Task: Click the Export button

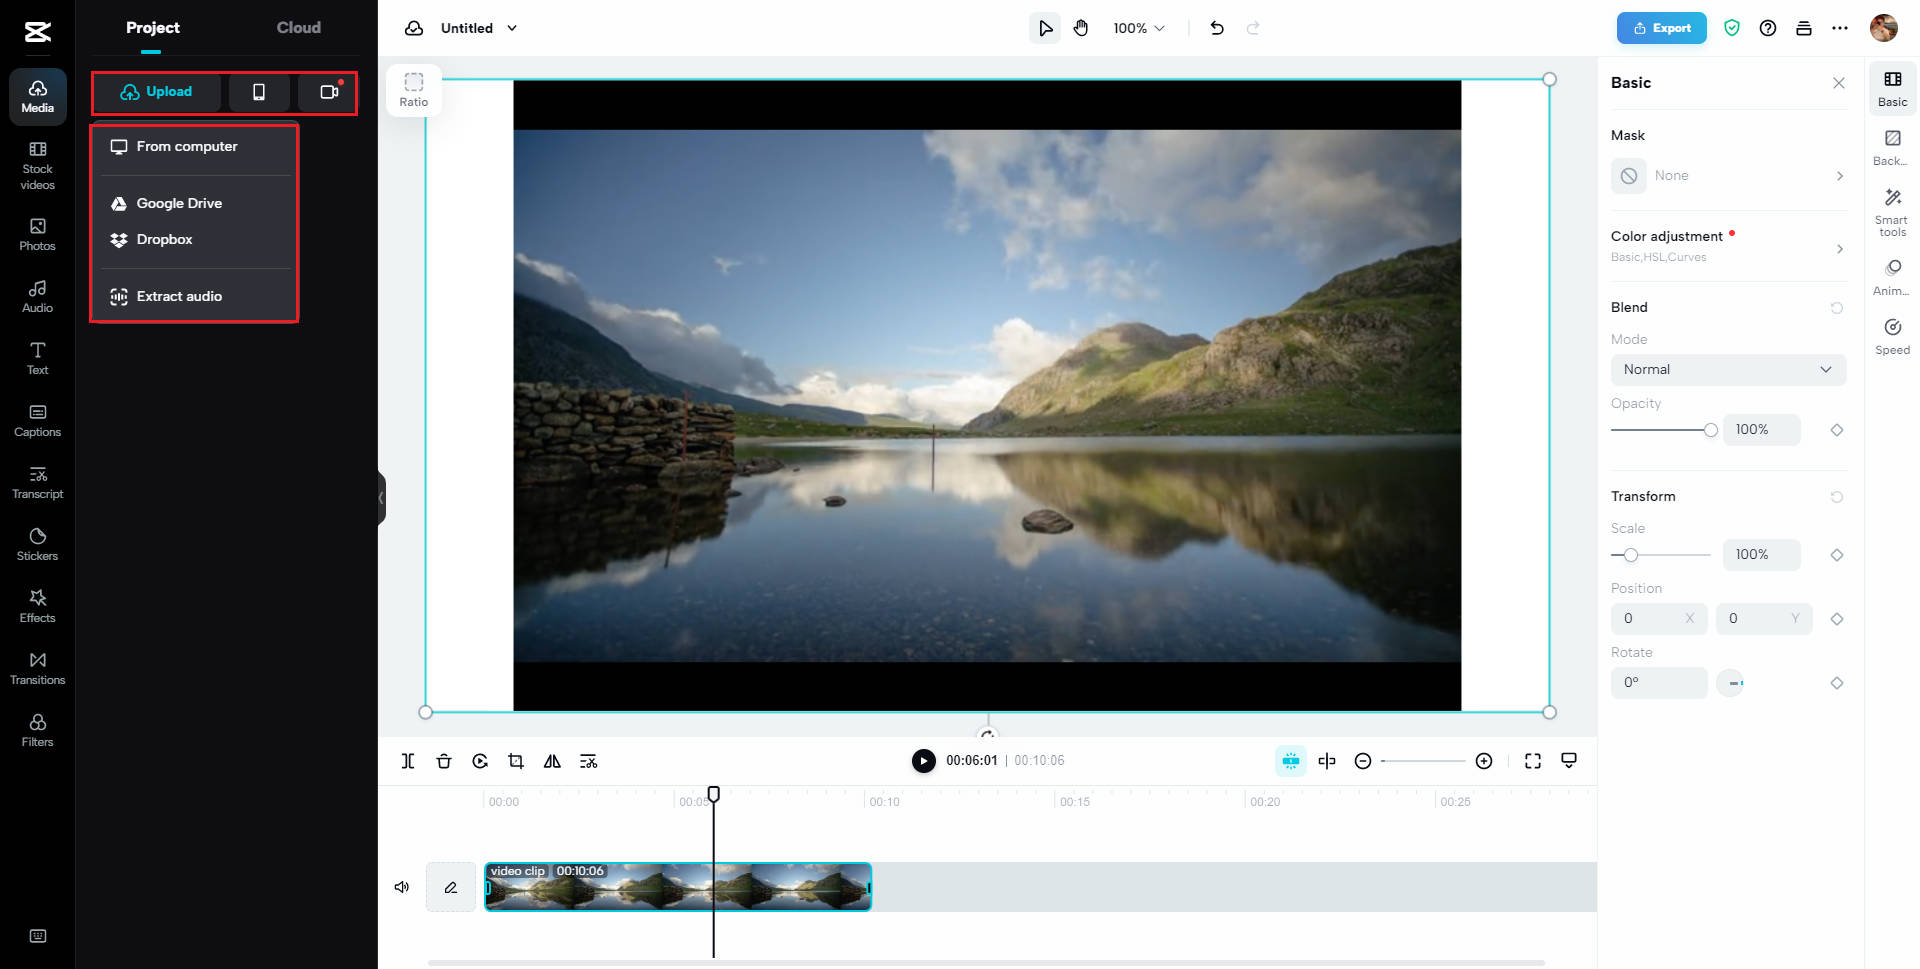Action: pos(1661,28)
